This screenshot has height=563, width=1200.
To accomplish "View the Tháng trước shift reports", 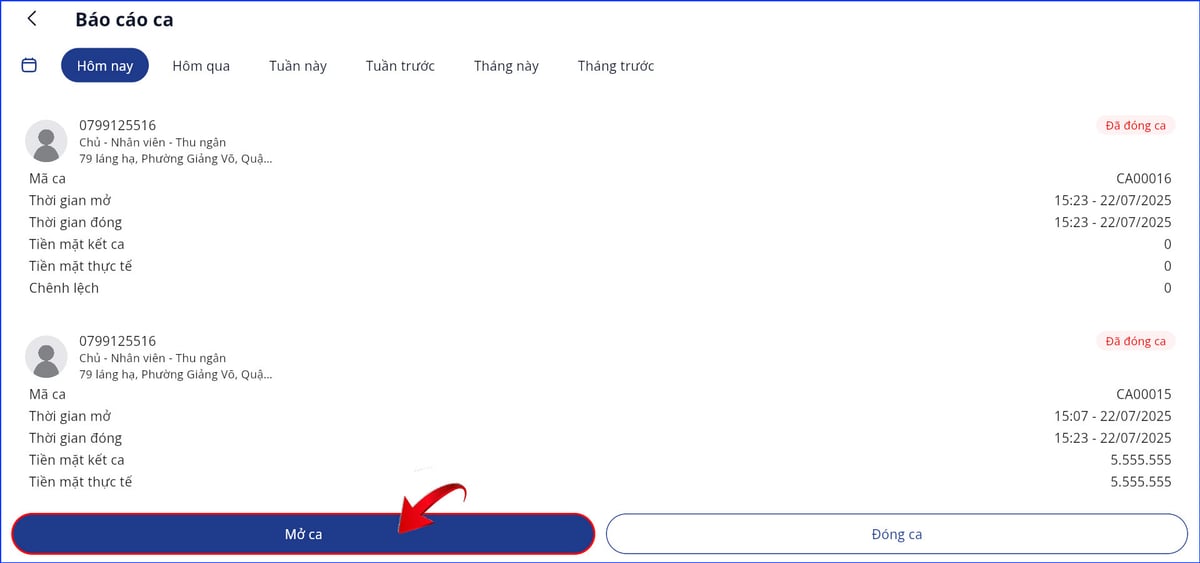I will coord(616,66).
